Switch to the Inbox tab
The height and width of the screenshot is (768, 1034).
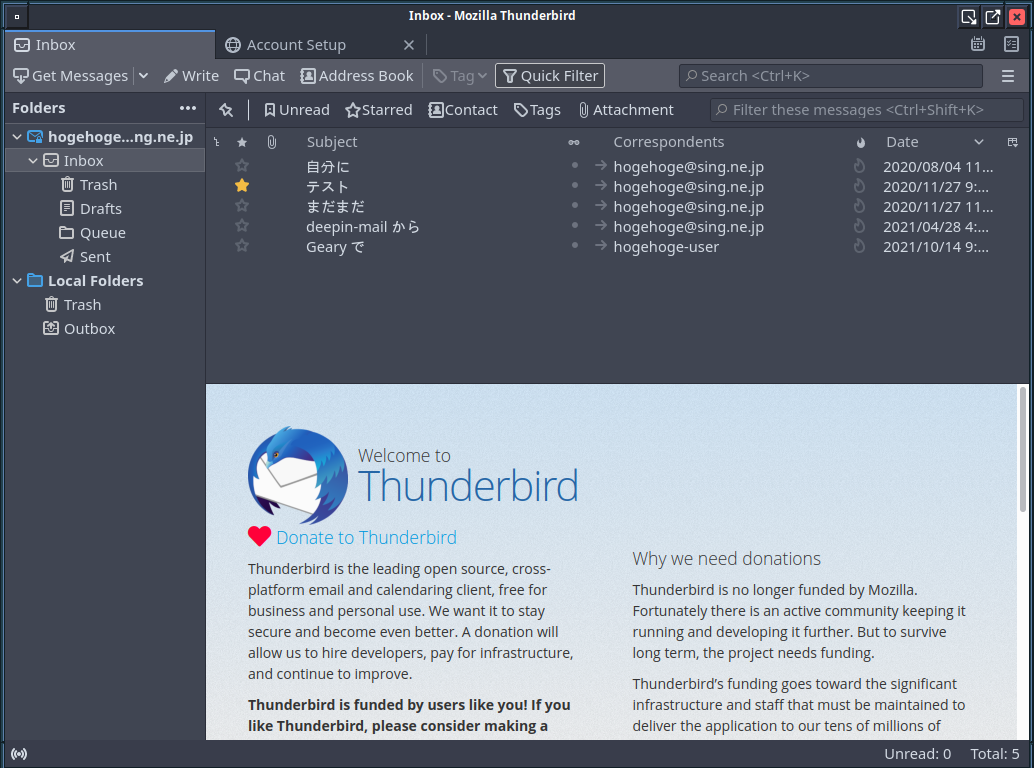tap(111, 45)
